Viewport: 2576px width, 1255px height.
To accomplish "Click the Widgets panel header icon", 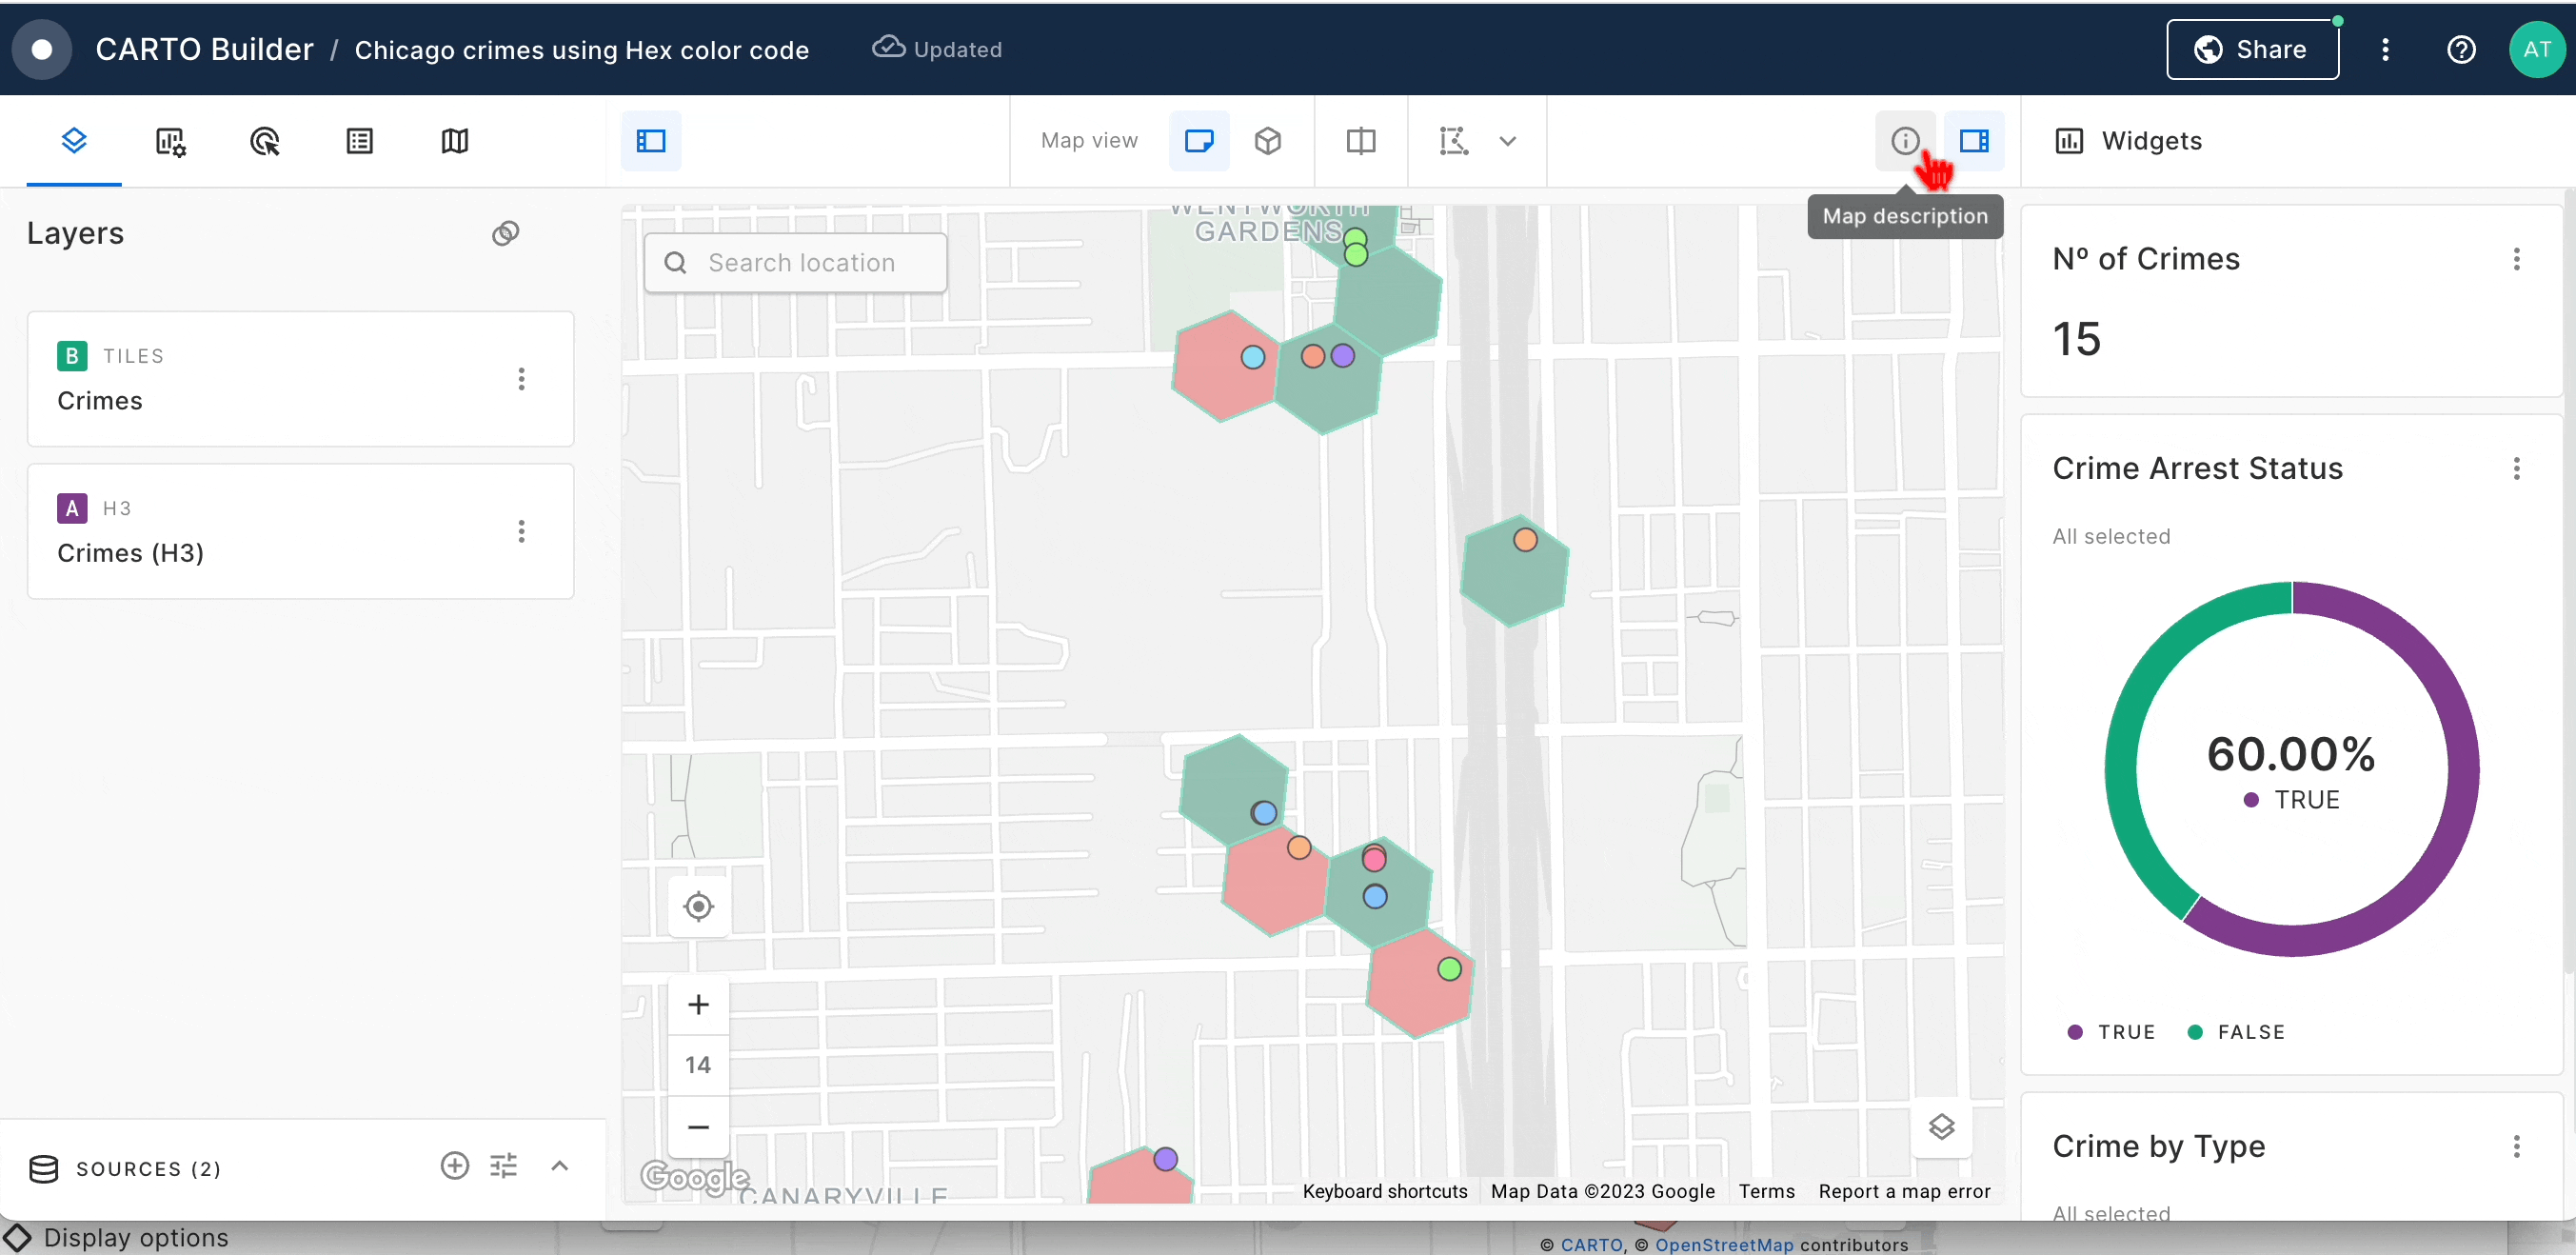I will pos(2068,141).
